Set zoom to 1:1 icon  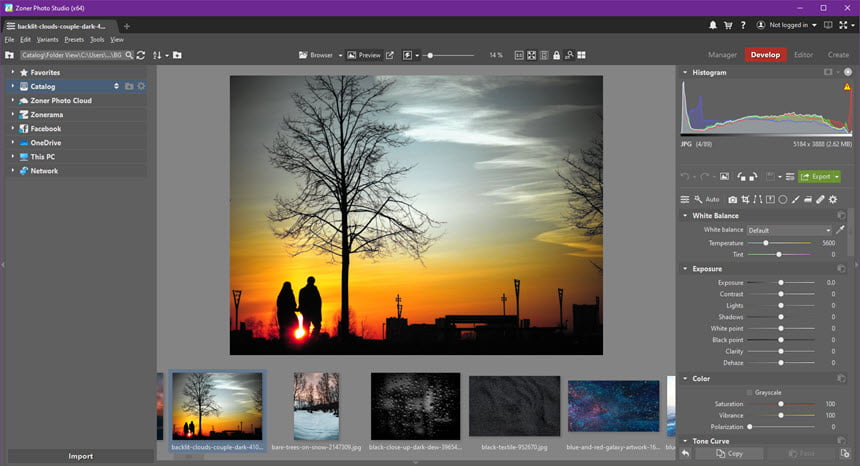[x=519, y=55]
